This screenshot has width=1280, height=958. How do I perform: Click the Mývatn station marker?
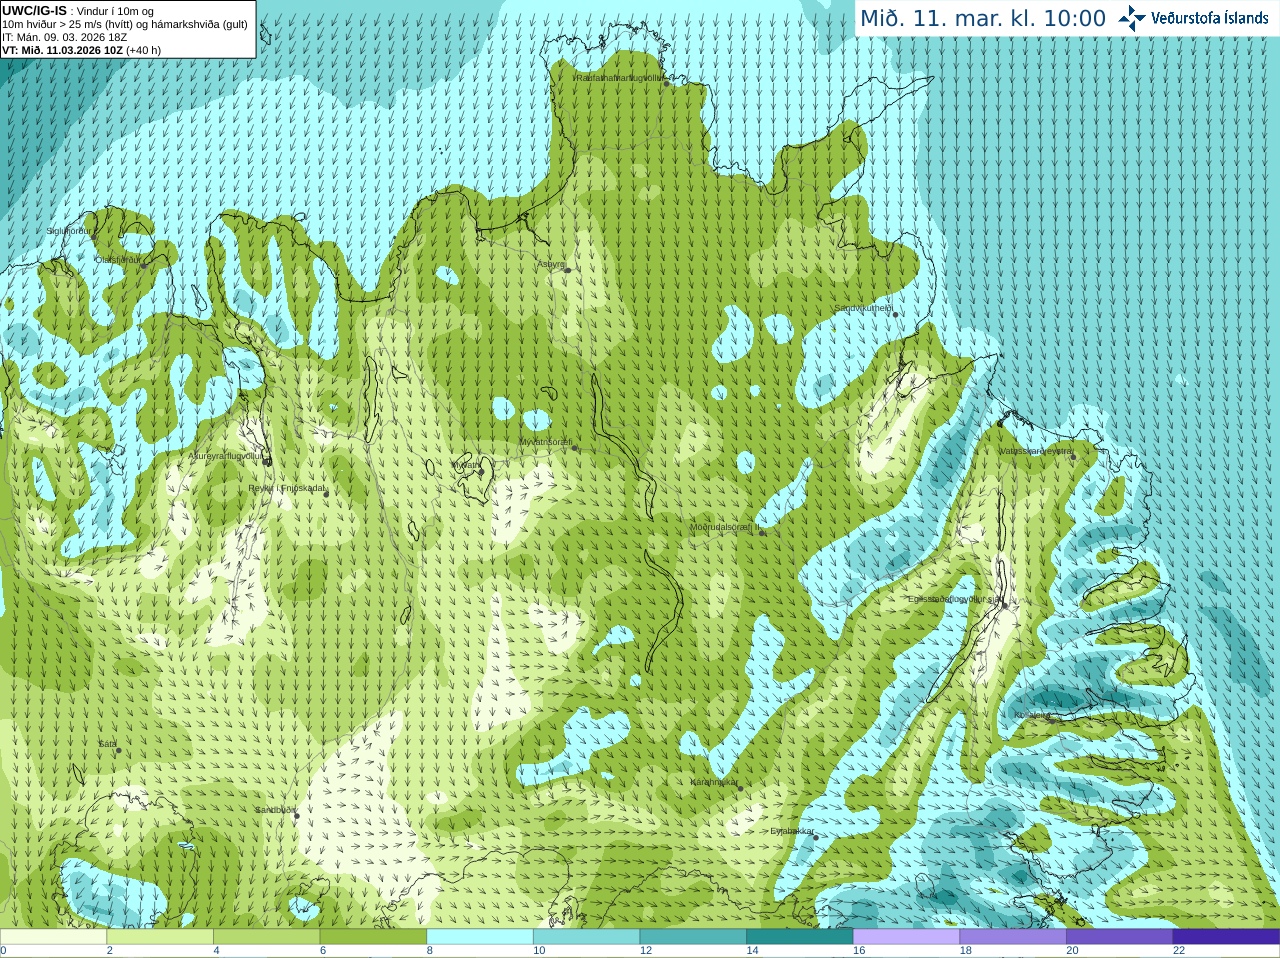(x=481, y=471)
